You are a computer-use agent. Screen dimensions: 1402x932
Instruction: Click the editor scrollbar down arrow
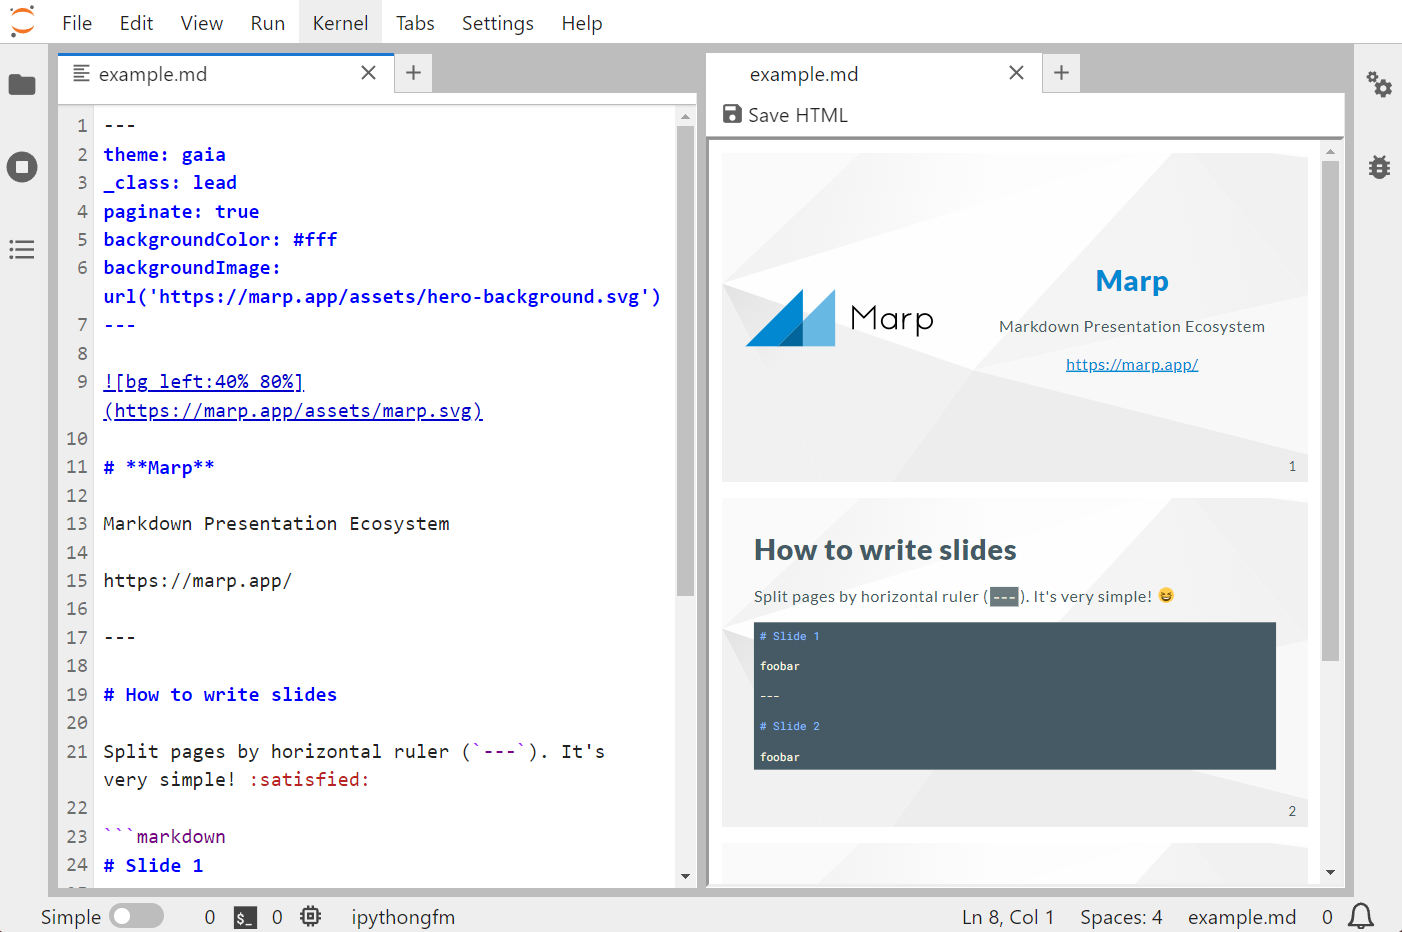click(x=685, y=876)
